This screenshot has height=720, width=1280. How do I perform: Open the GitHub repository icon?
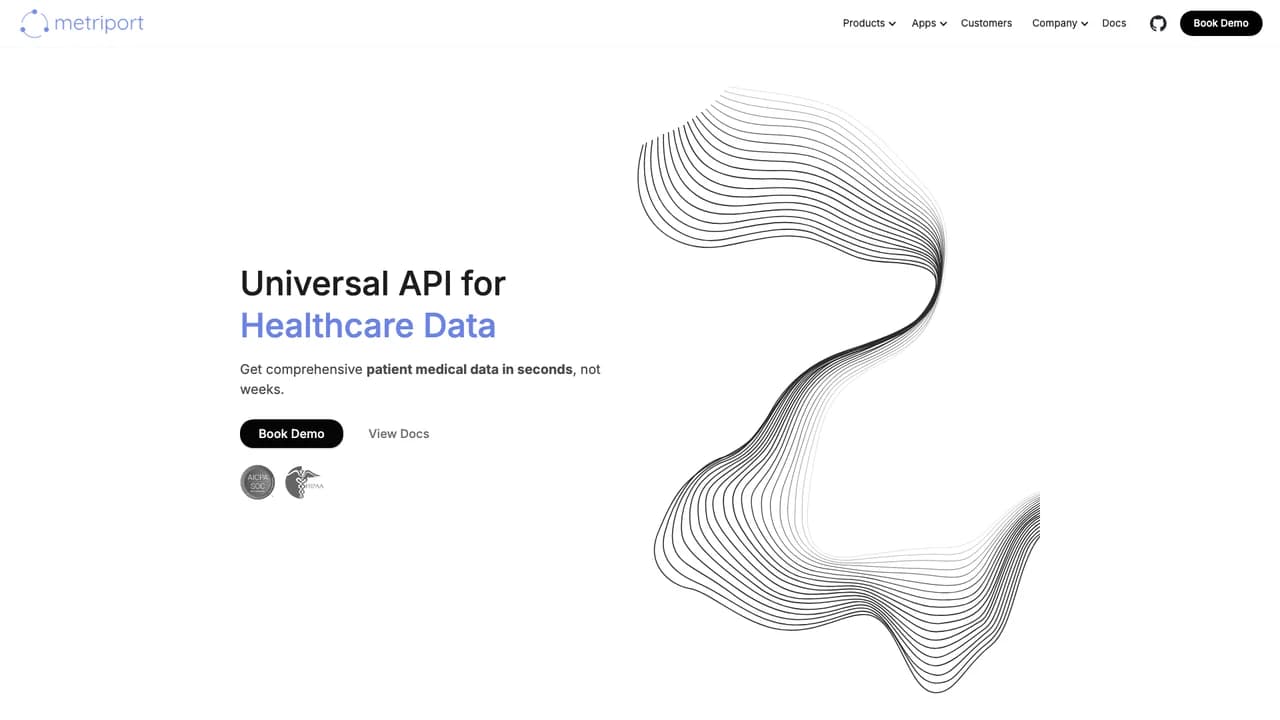(1158, 23)
